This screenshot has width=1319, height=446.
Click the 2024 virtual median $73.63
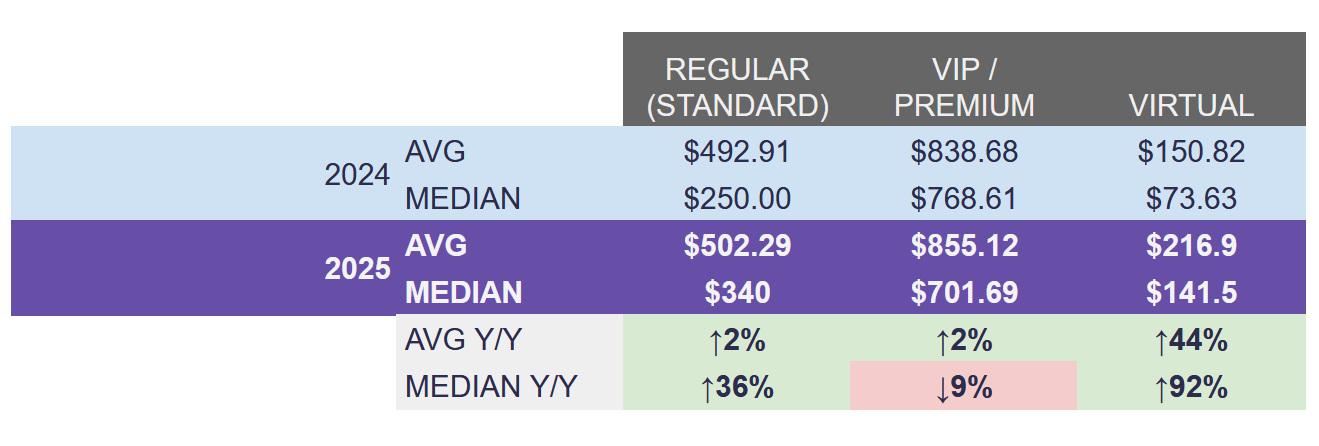click(1191, 198)
